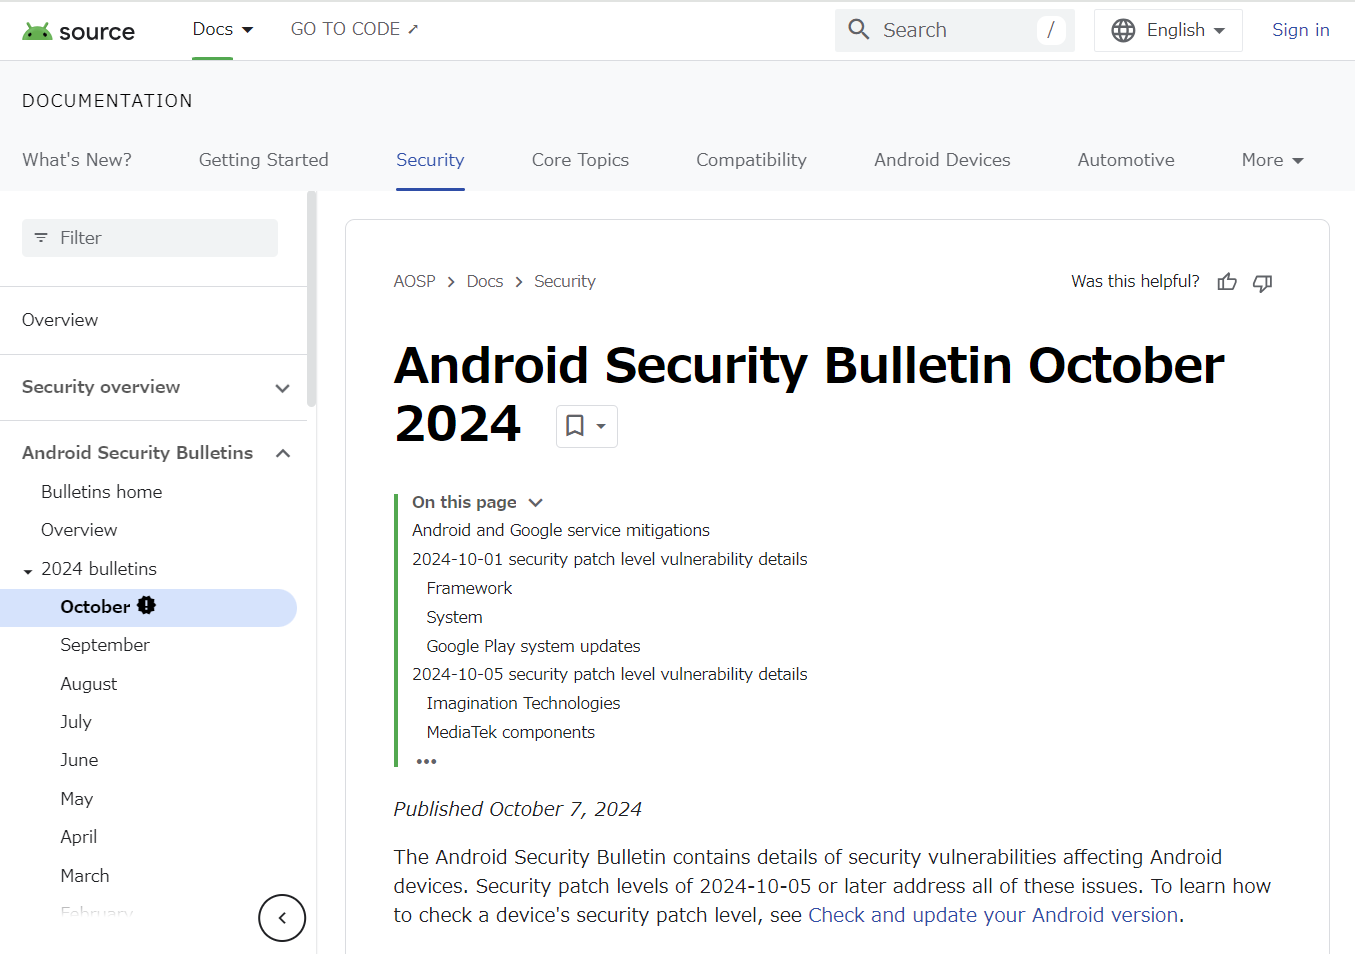Open the Docs menu
Viewport: 1355px width, 954px height.
pyautogui.click(x=222, y=29)
